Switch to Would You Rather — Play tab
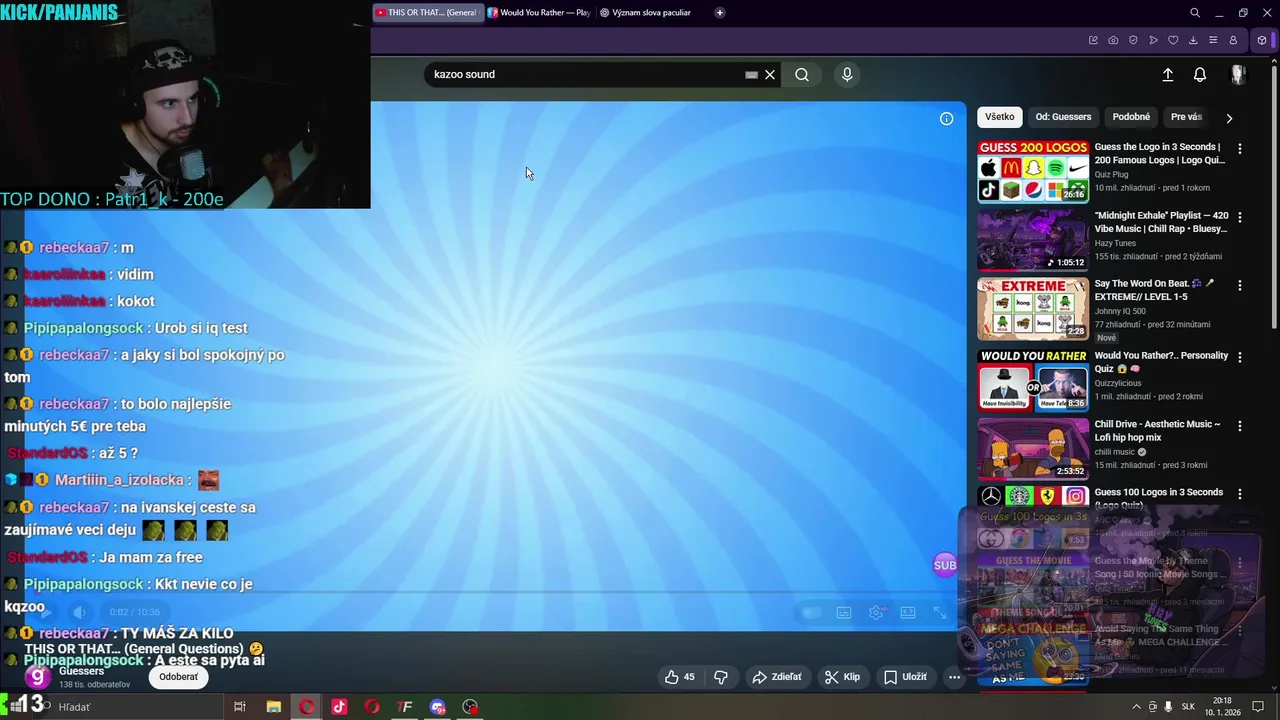Viewport: 1280px width, 720px height. tap(540, 13)
